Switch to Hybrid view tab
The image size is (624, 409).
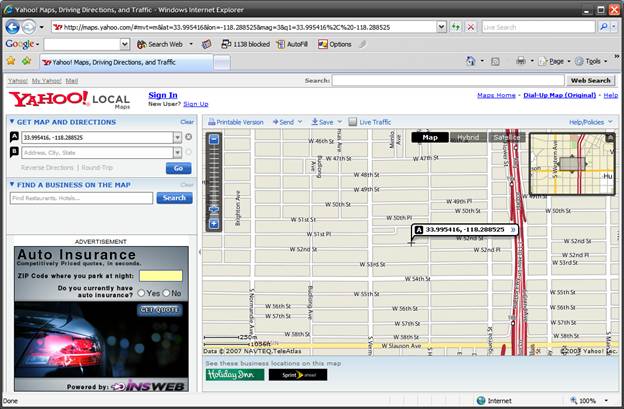pos(468,137)
